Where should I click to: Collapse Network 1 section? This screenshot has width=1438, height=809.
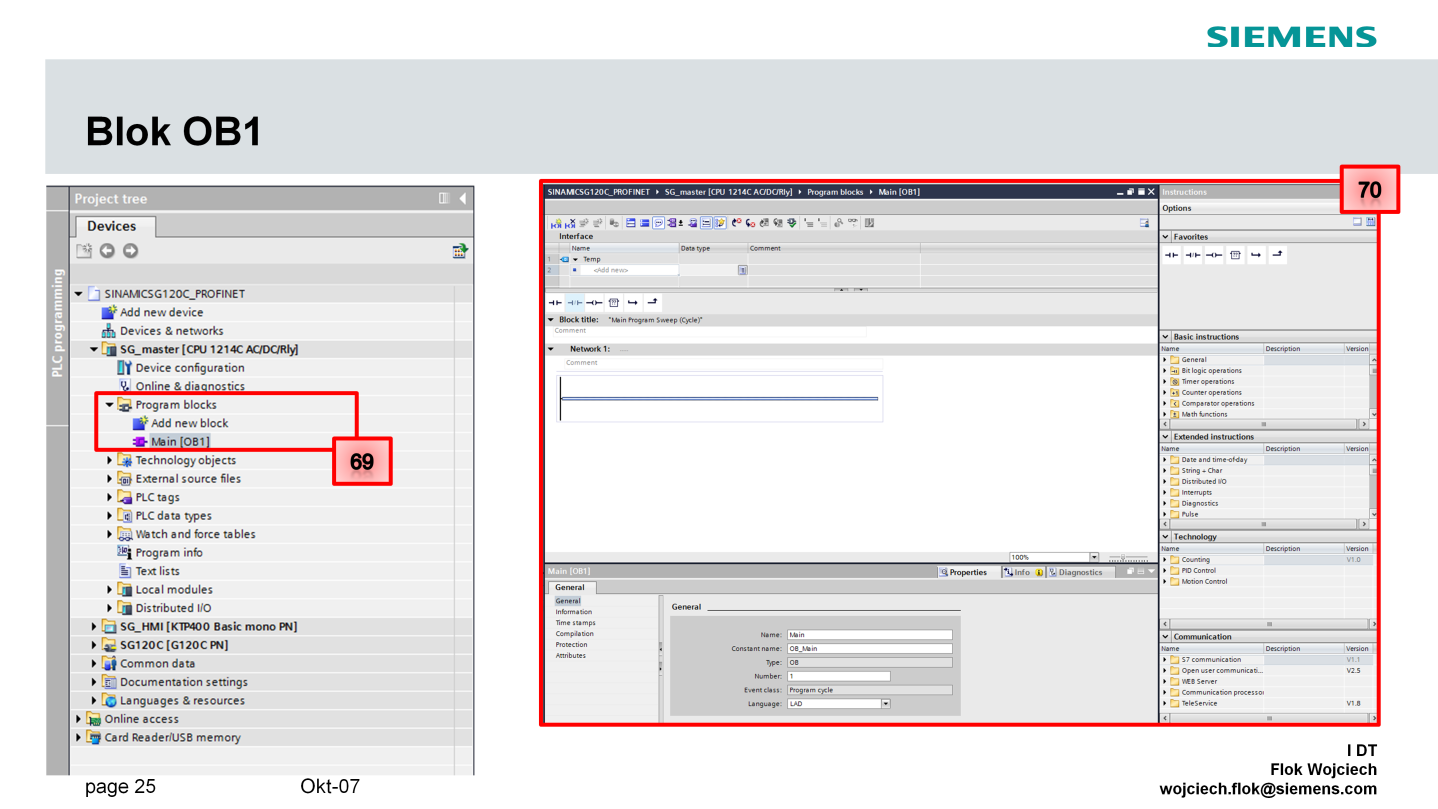click(551, 349)
